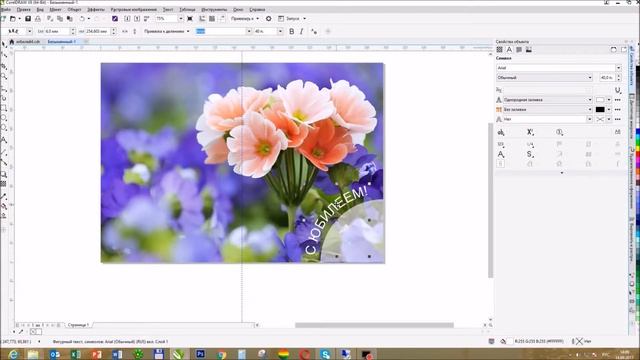This screenshot has height=360, width=640.
Task: Open the Инструменты menu
Action: pos(214,9)
